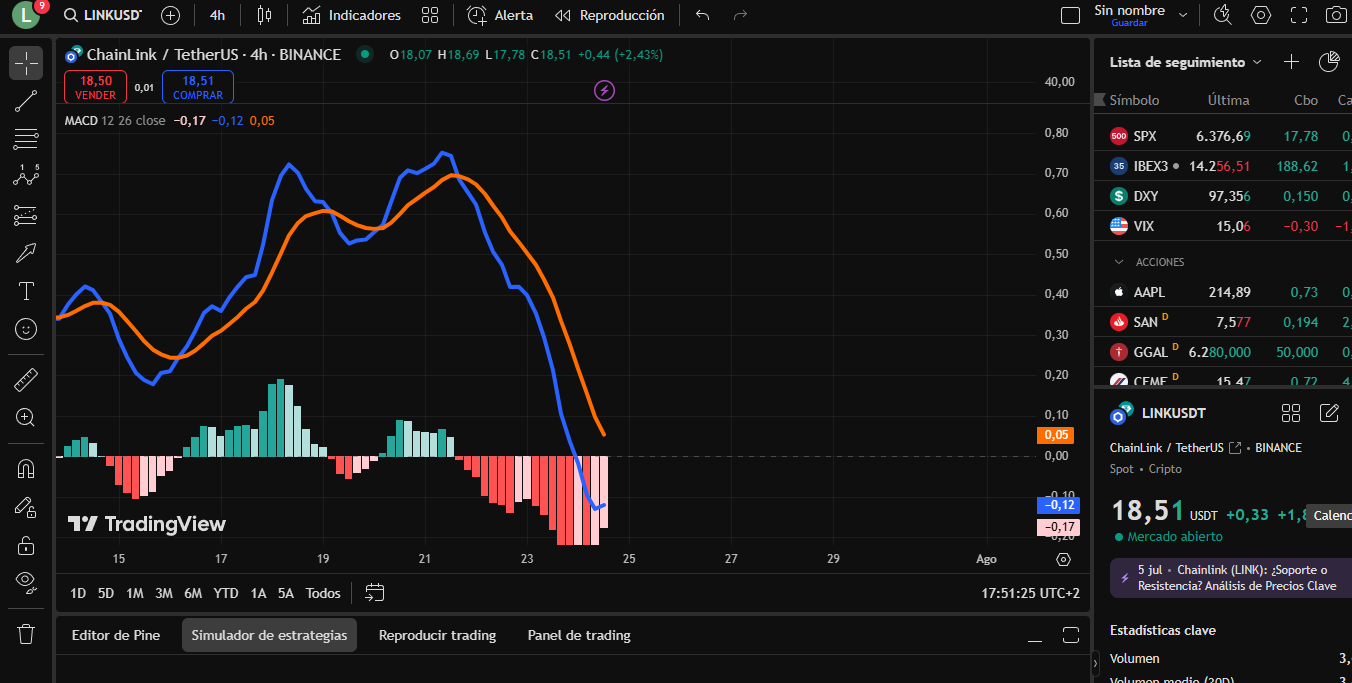This screenshot has width=1352, height=683.
Task: Select the zoom in tool
Action: pyautogui.click(x=26, y=418)
